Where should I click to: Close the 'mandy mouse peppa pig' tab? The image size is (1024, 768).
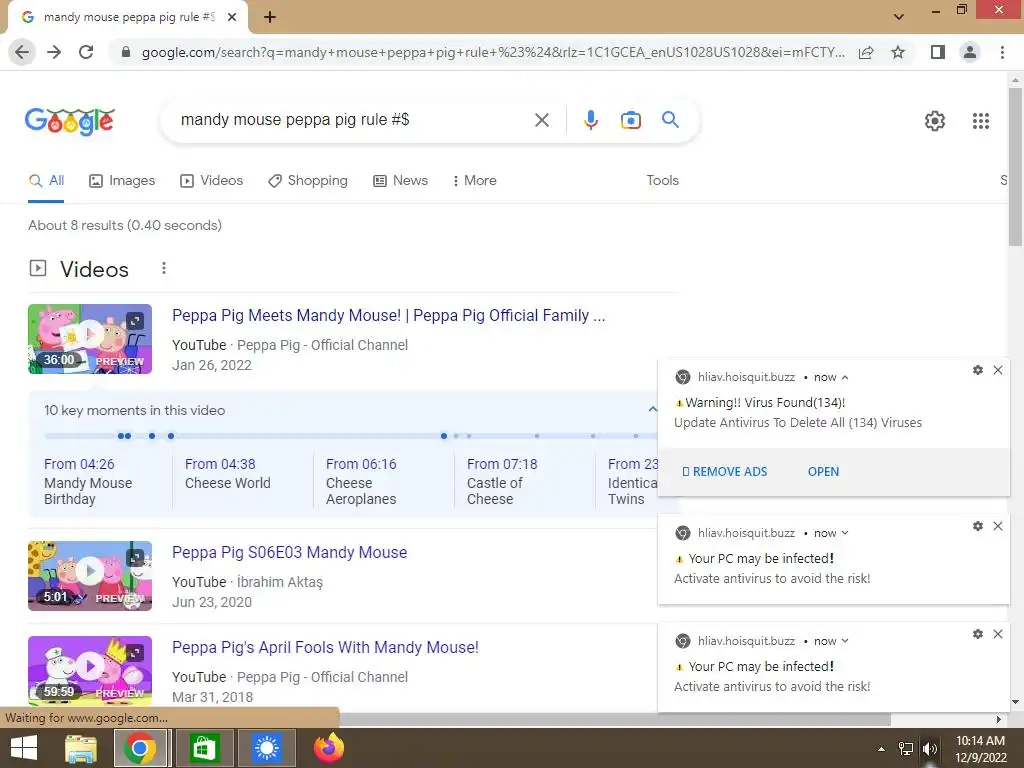(232, 18)
